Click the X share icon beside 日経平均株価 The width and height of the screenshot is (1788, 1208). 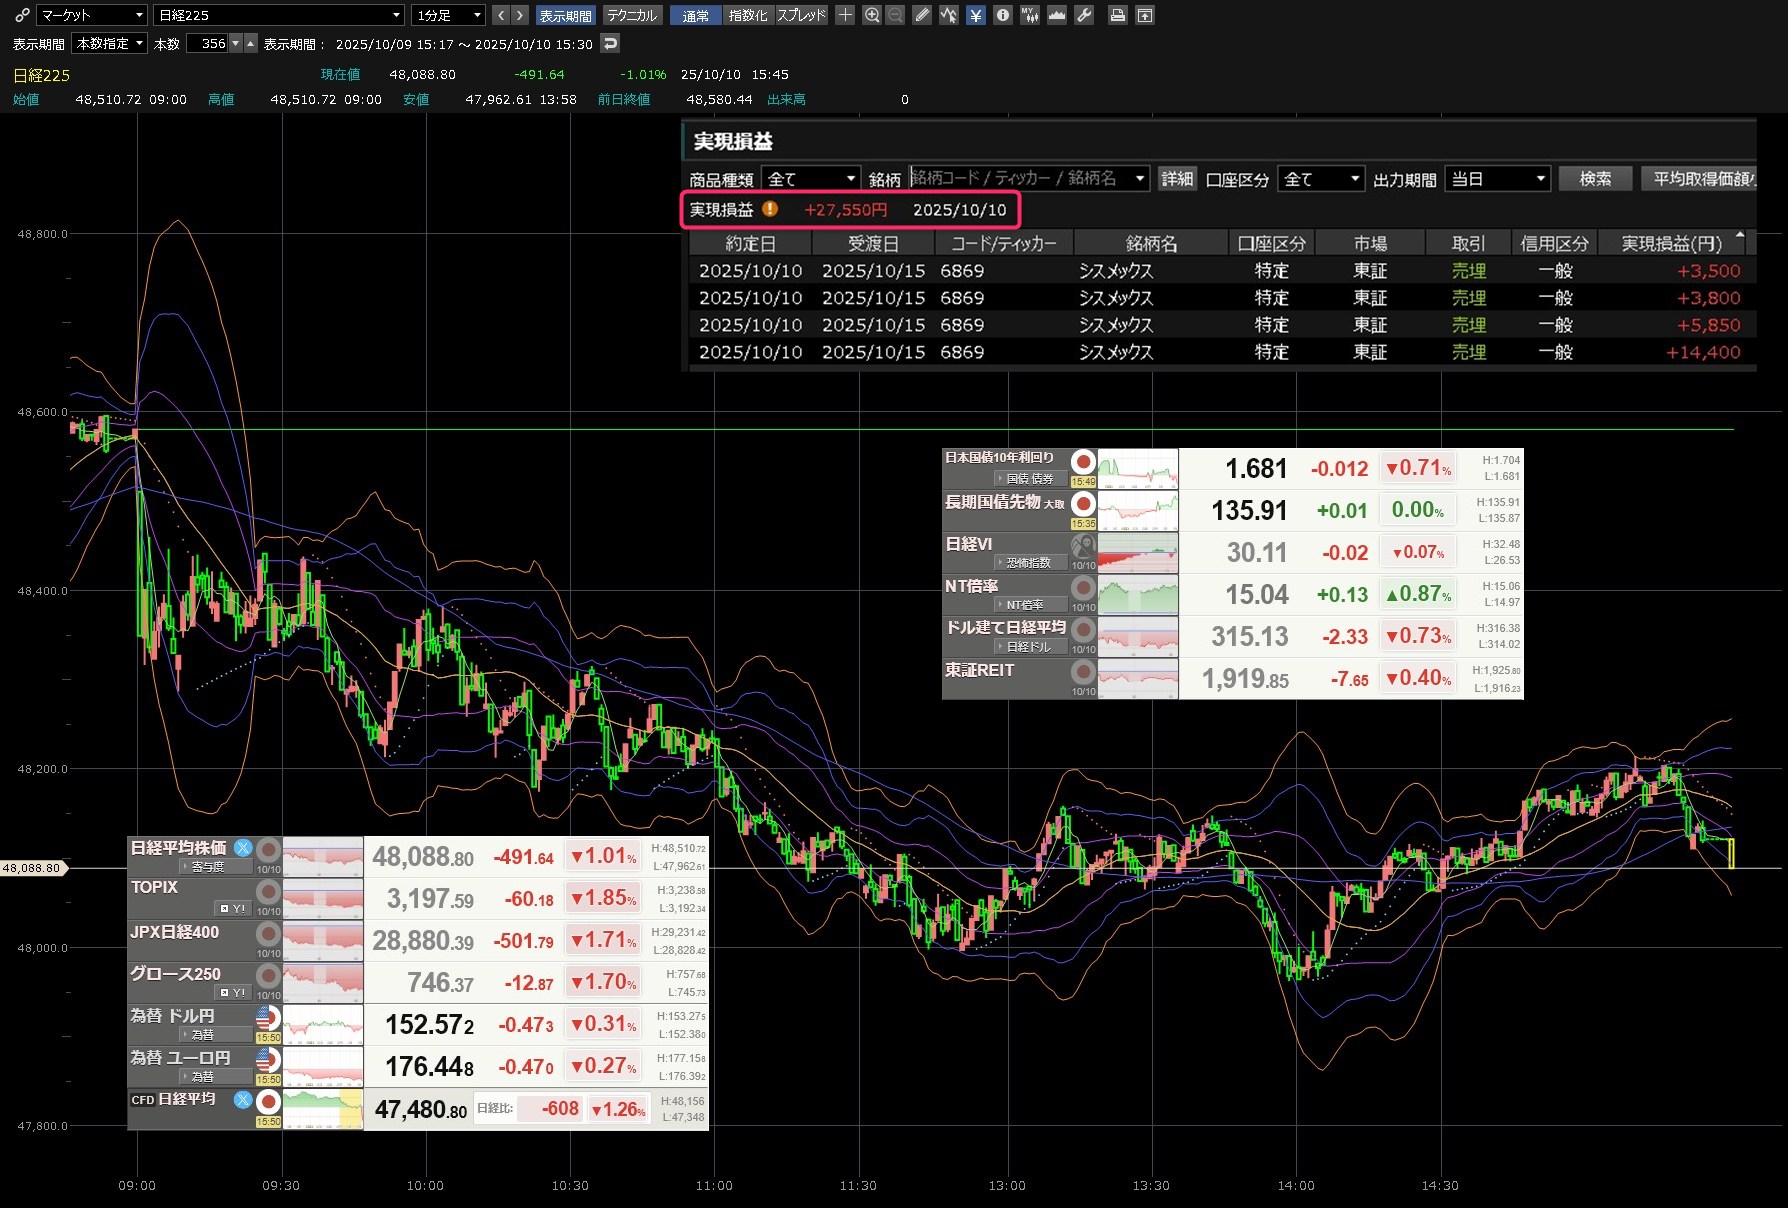243,848
